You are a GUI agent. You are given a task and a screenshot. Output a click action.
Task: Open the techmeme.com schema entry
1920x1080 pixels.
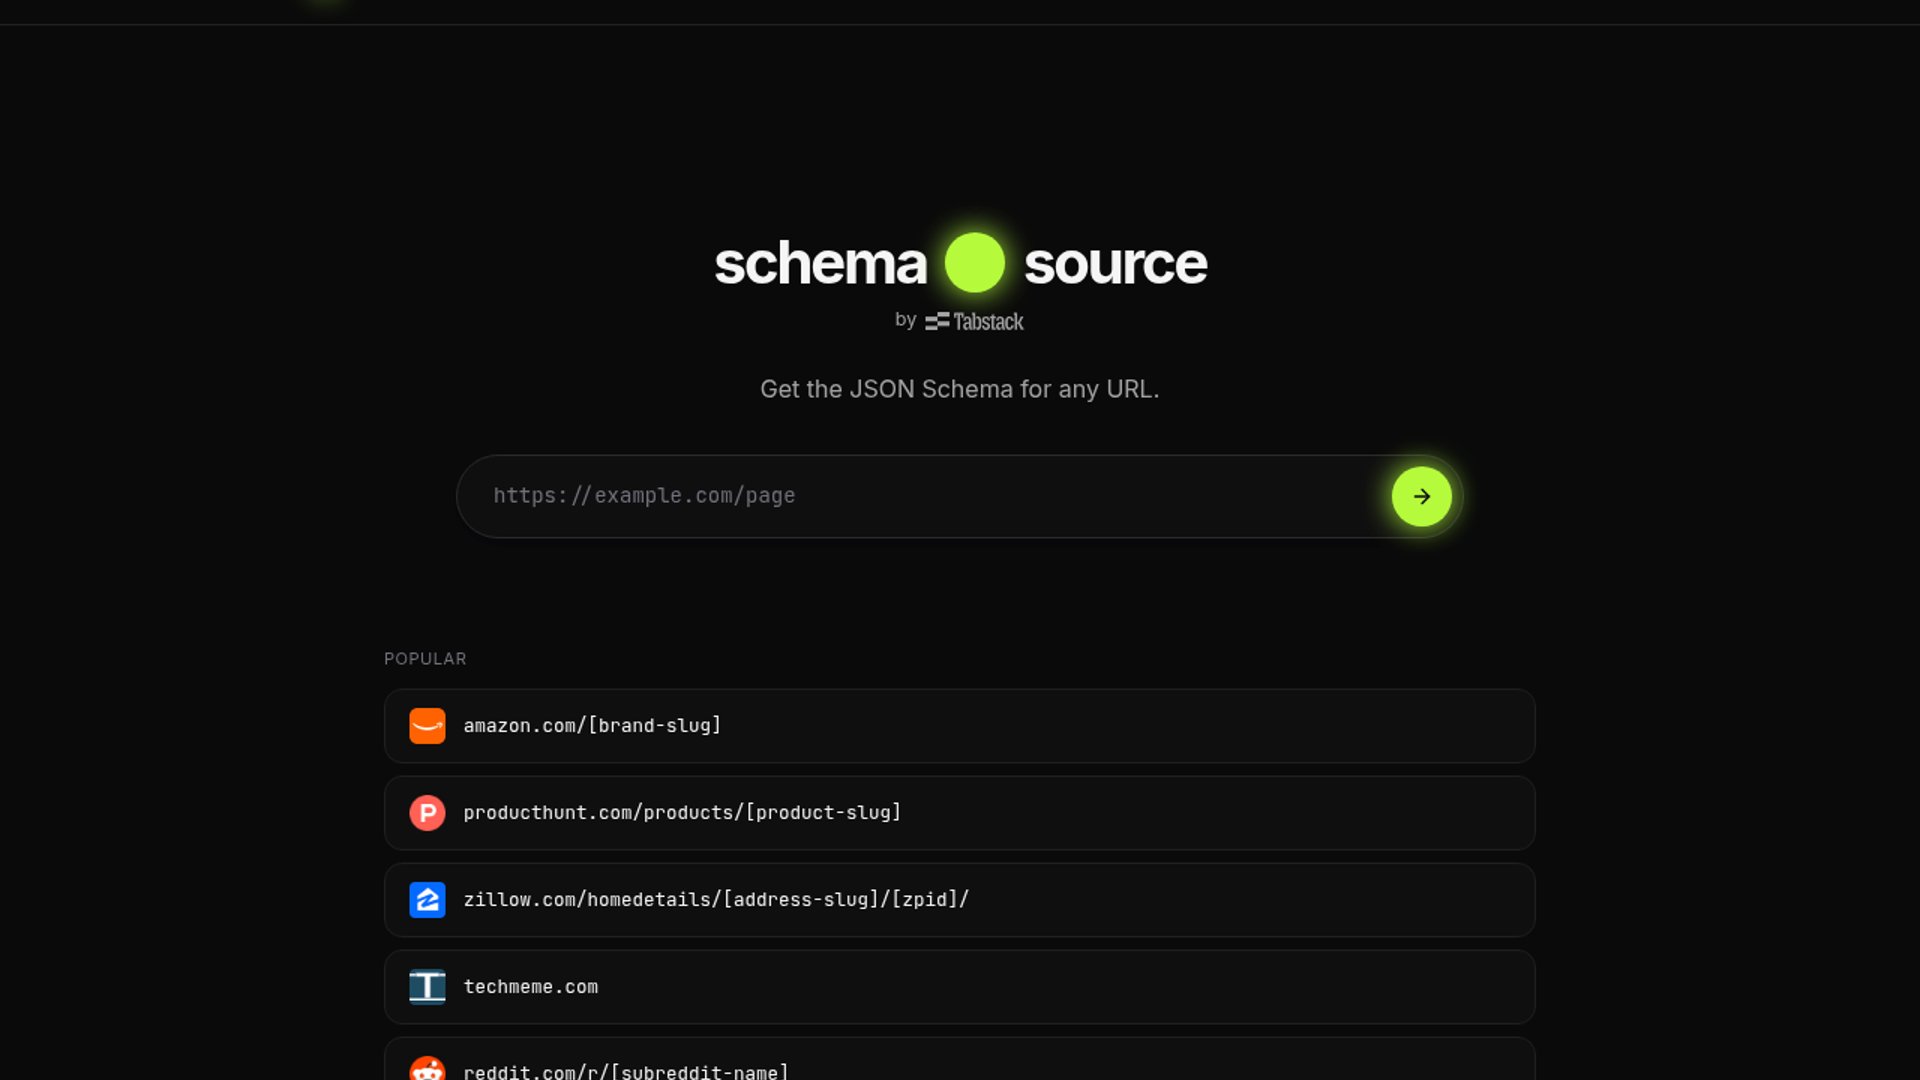point(960,987)
